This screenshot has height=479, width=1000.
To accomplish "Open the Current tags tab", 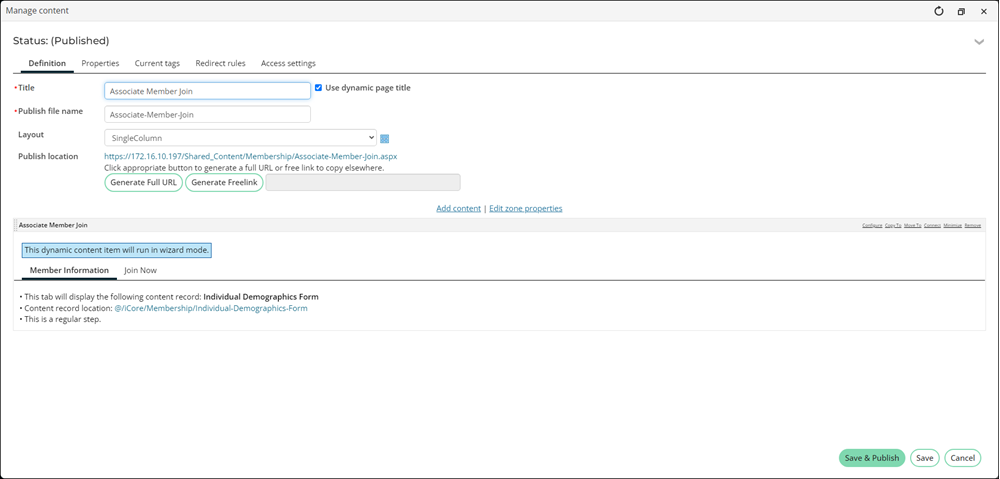I will (x=157, y=63).
